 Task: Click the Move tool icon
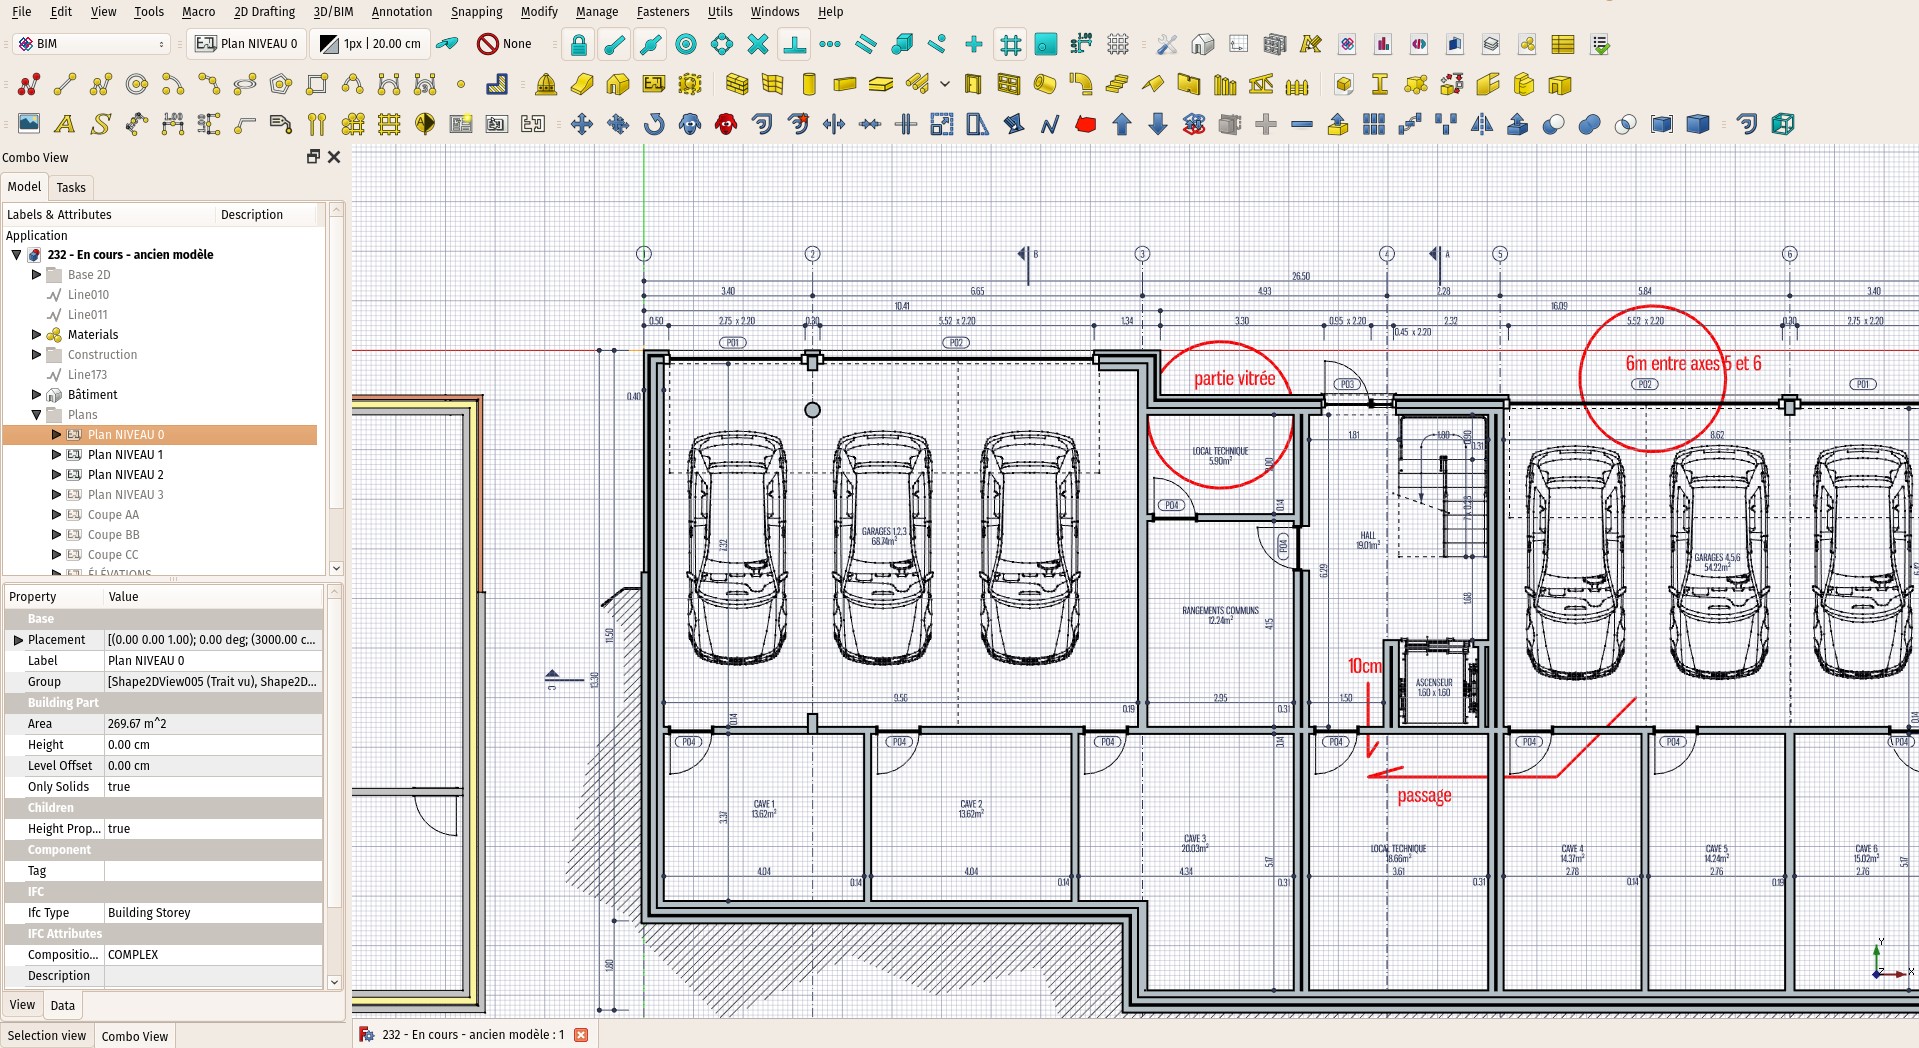(581, 125)
